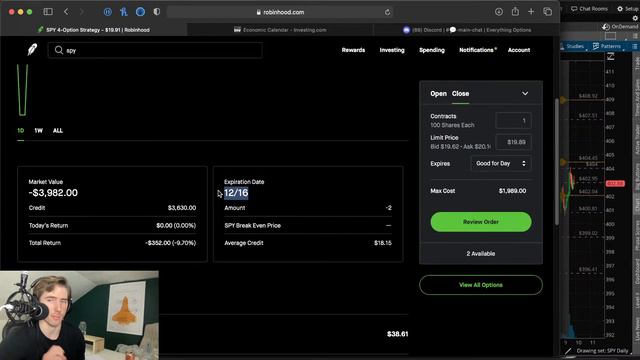
Task: Click into the Limit Price input field
Action: point(513,142)
